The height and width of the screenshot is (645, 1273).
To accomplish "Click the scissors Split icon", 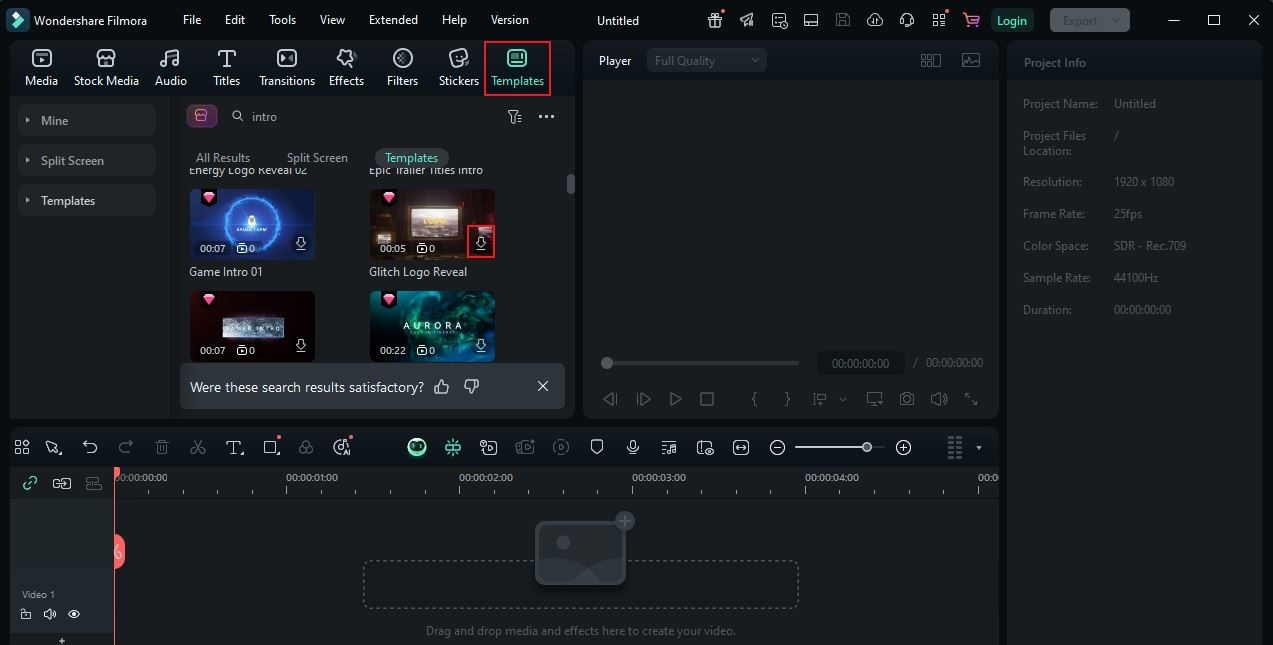I will coord(198,447).
